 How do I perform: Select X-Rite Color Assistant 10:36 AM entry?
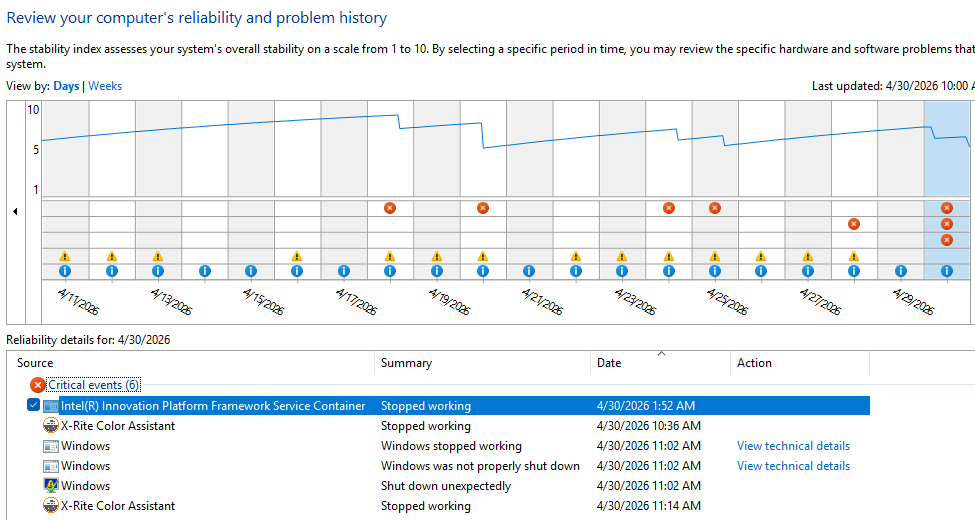pyautogui.click(x=118, y=426)
